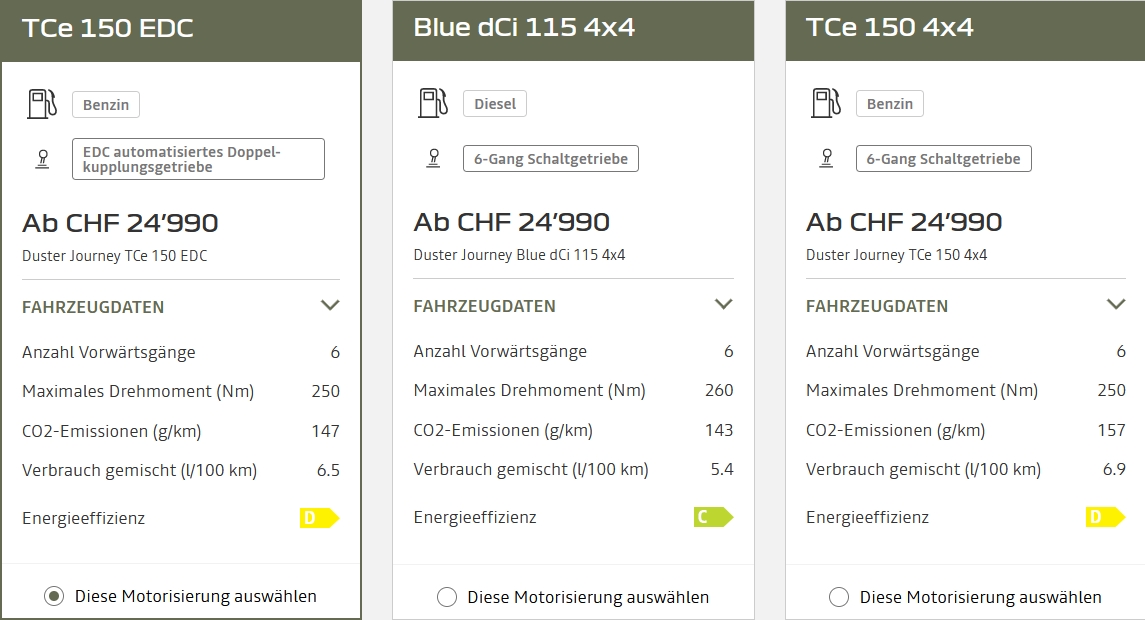Click the Blue dCi 115 4x4 card header
This screenshot has width=1145, height=620.
click(x=573, y=28)
